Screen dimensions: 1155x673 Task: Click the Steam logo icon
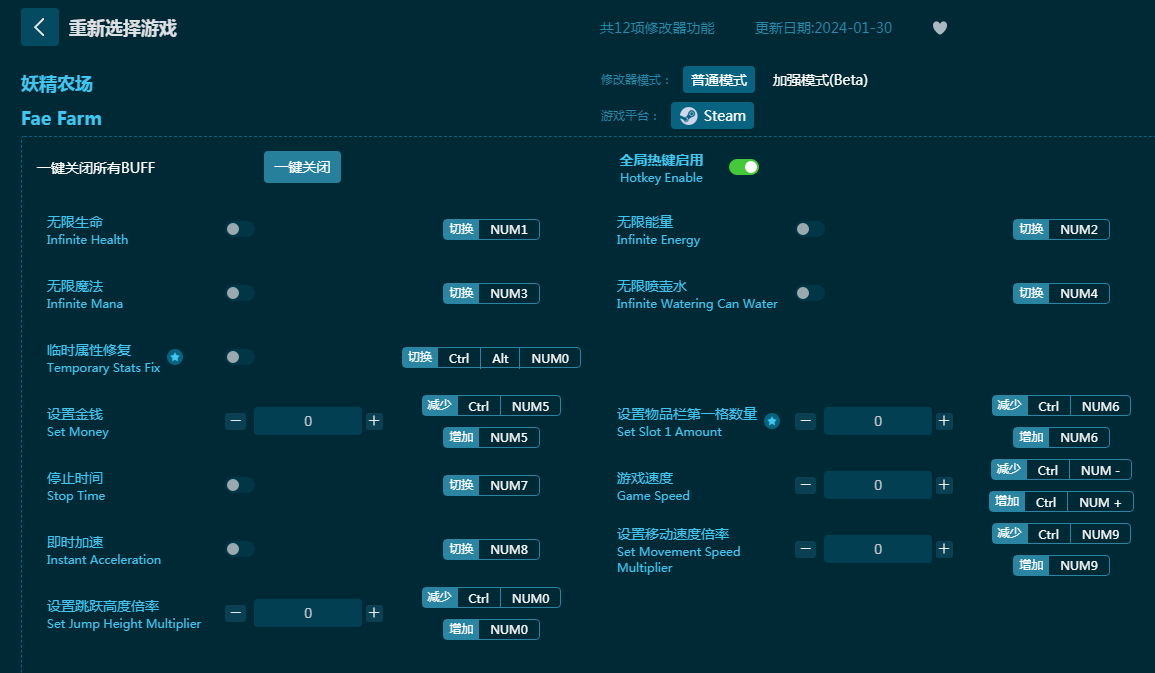click(x=688, y=116)
